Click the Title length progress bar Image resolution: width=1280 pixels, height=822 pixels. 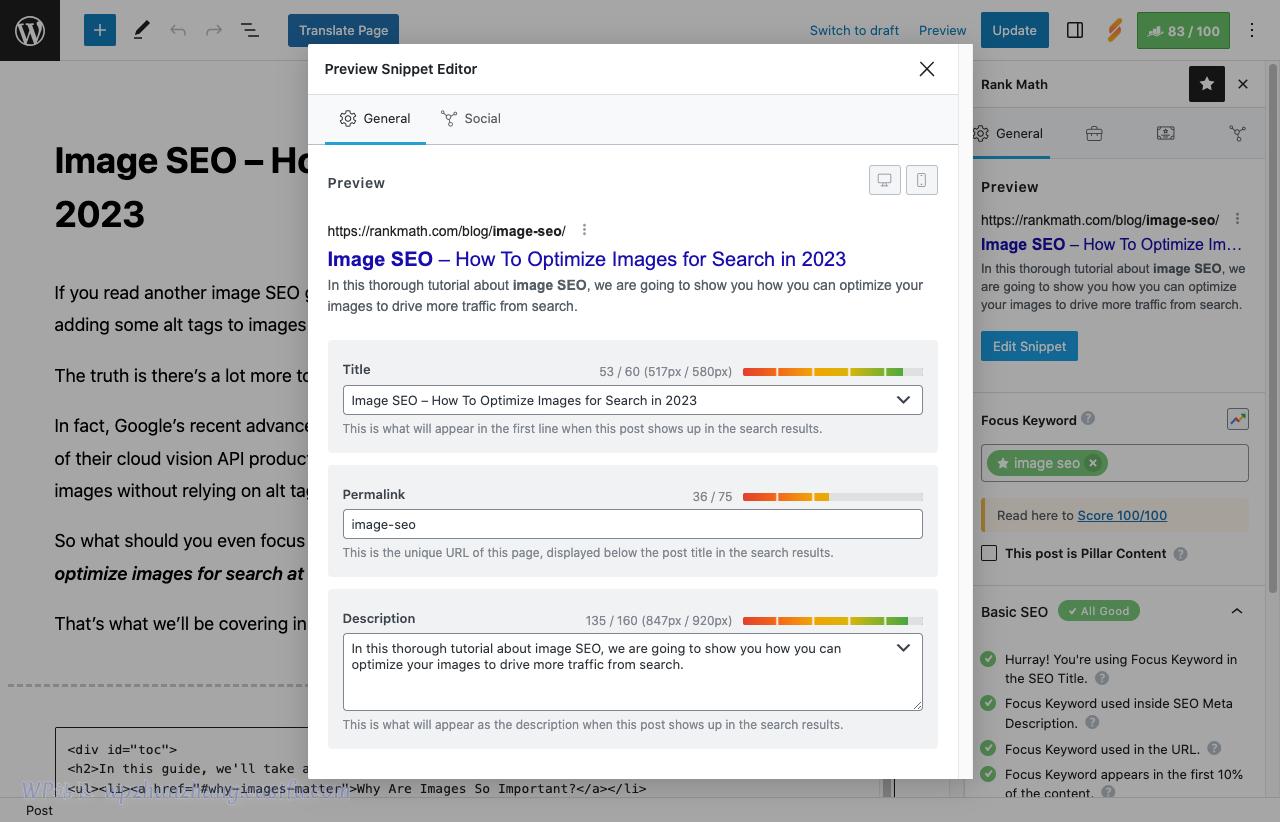click(833, 372)
